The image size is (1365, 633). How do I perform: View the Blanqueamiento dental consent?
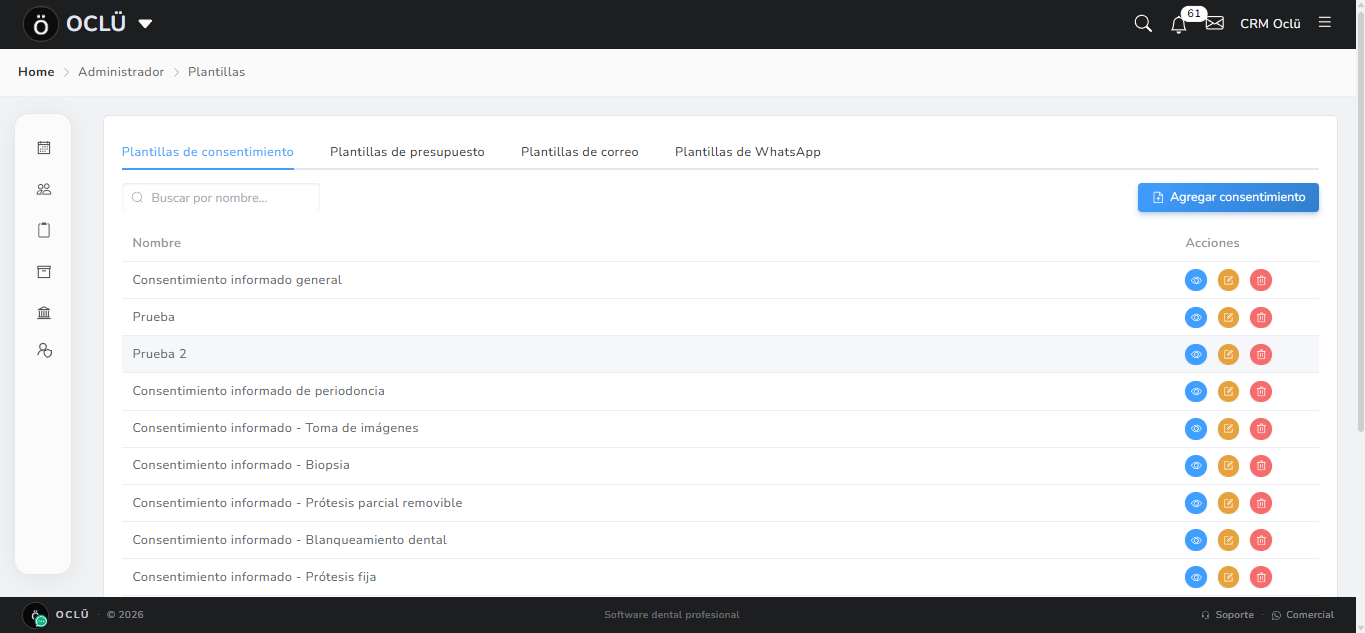(x=1196, y=540)
